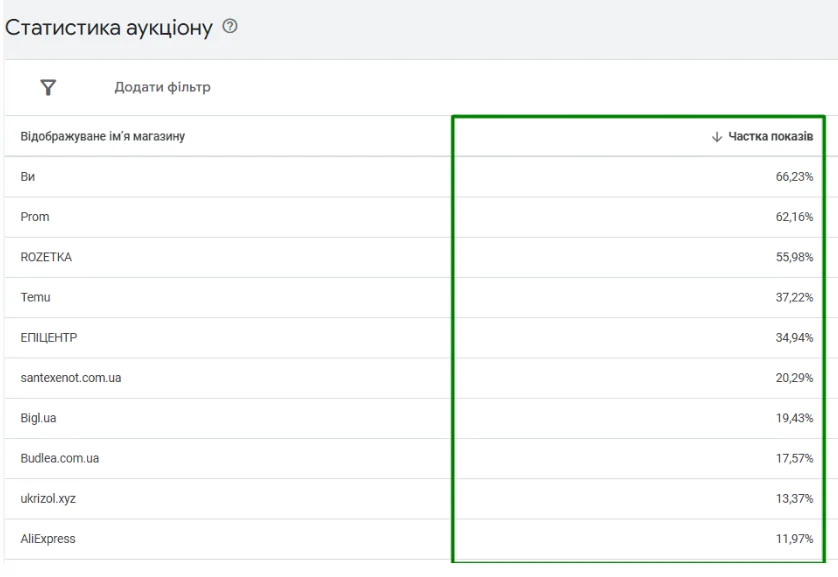Open help icon next to Статистика аукціону
This screenshot has height=577, width=838.
[230, 26]
